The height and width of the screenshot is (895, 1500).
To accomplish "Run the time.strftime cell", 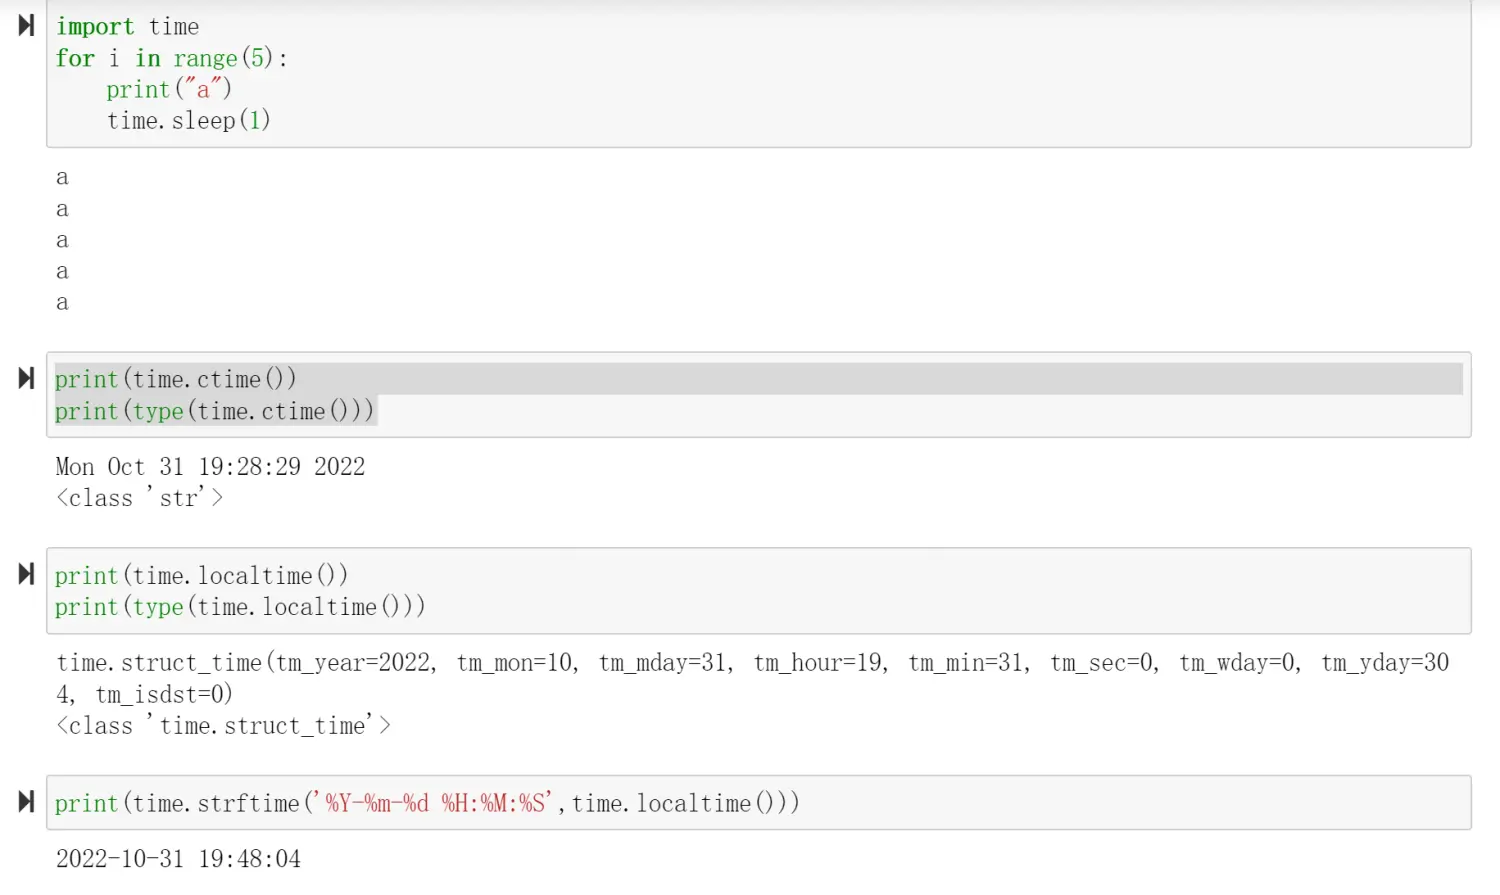I will 26,802.
